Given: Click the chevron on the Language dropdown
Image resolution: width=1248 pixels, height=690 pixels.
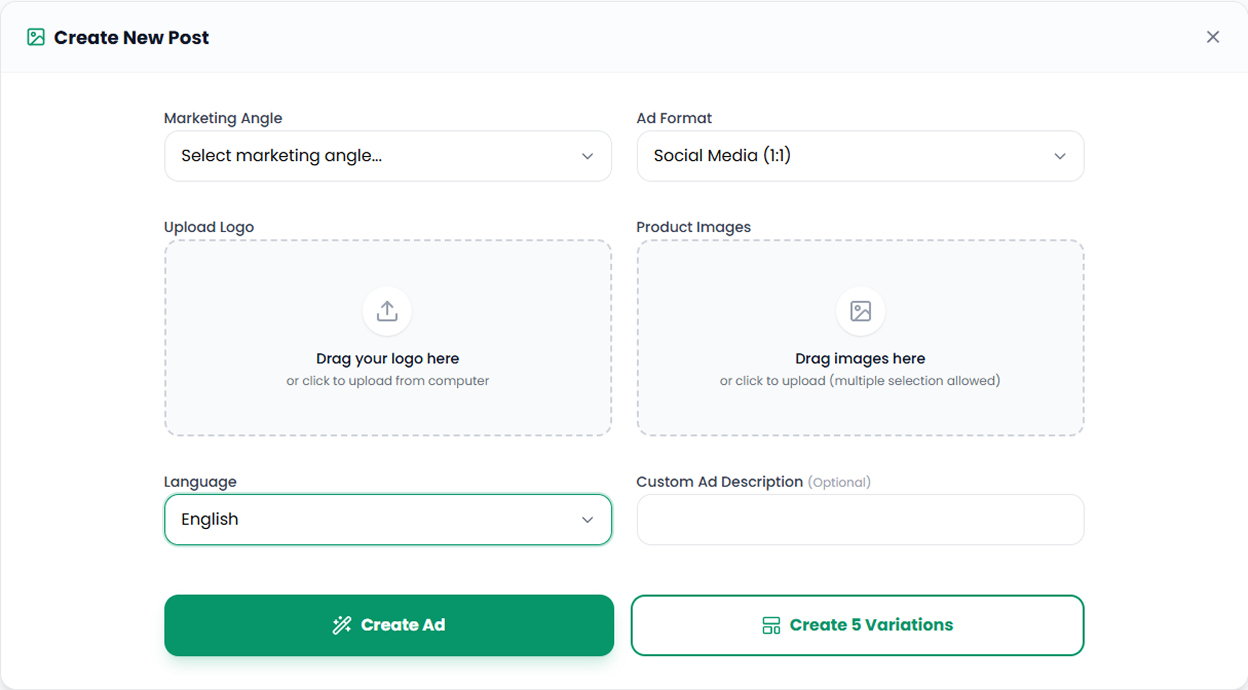Looking at the screenshot, I should coord(589,519).
